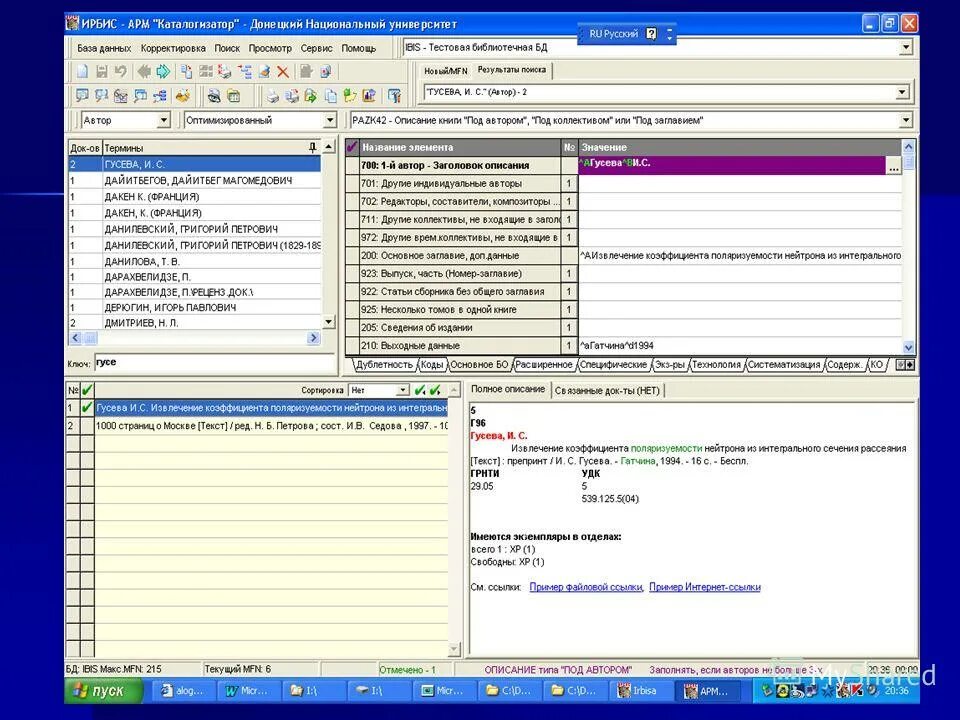This screenshot has height=720, width=960.
Task: Click down arrow of terms list scrollbar
Action: pos(329,322)
